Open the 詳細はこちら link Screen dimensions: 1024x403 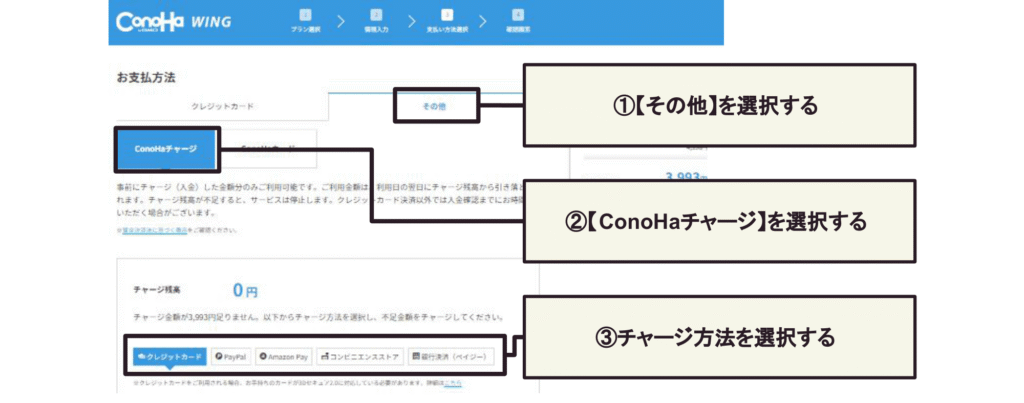coord(452,383)
